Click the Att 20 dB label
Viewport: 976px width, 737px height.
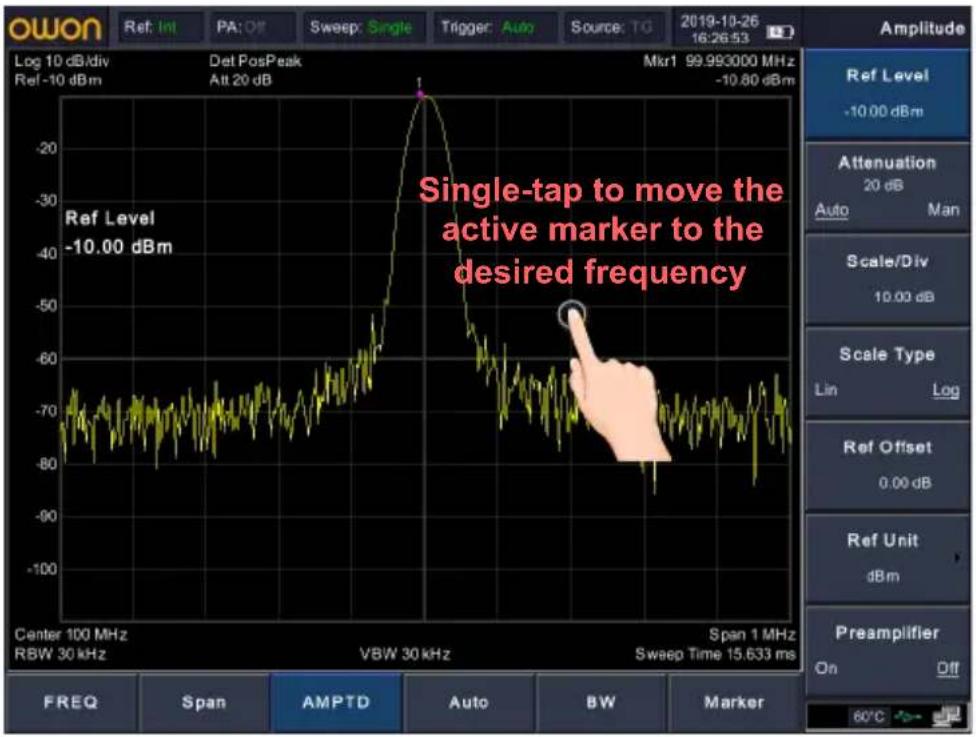(x=240, y=80)
